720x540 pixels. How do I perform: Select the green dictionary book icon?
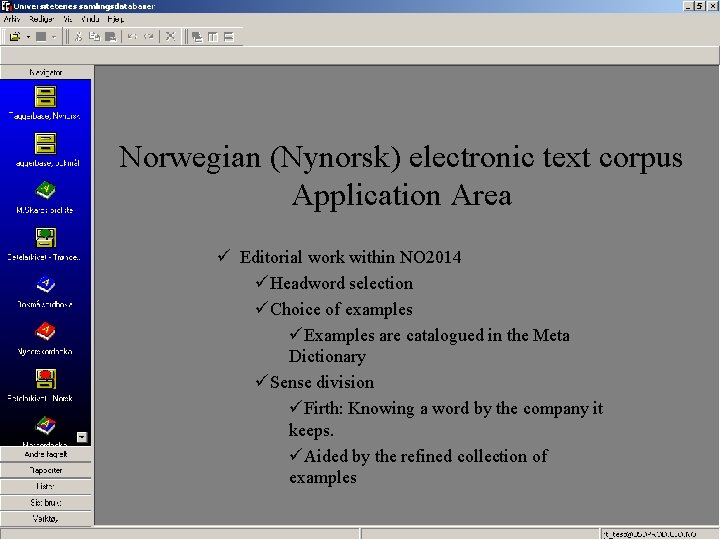pos(45,190)
